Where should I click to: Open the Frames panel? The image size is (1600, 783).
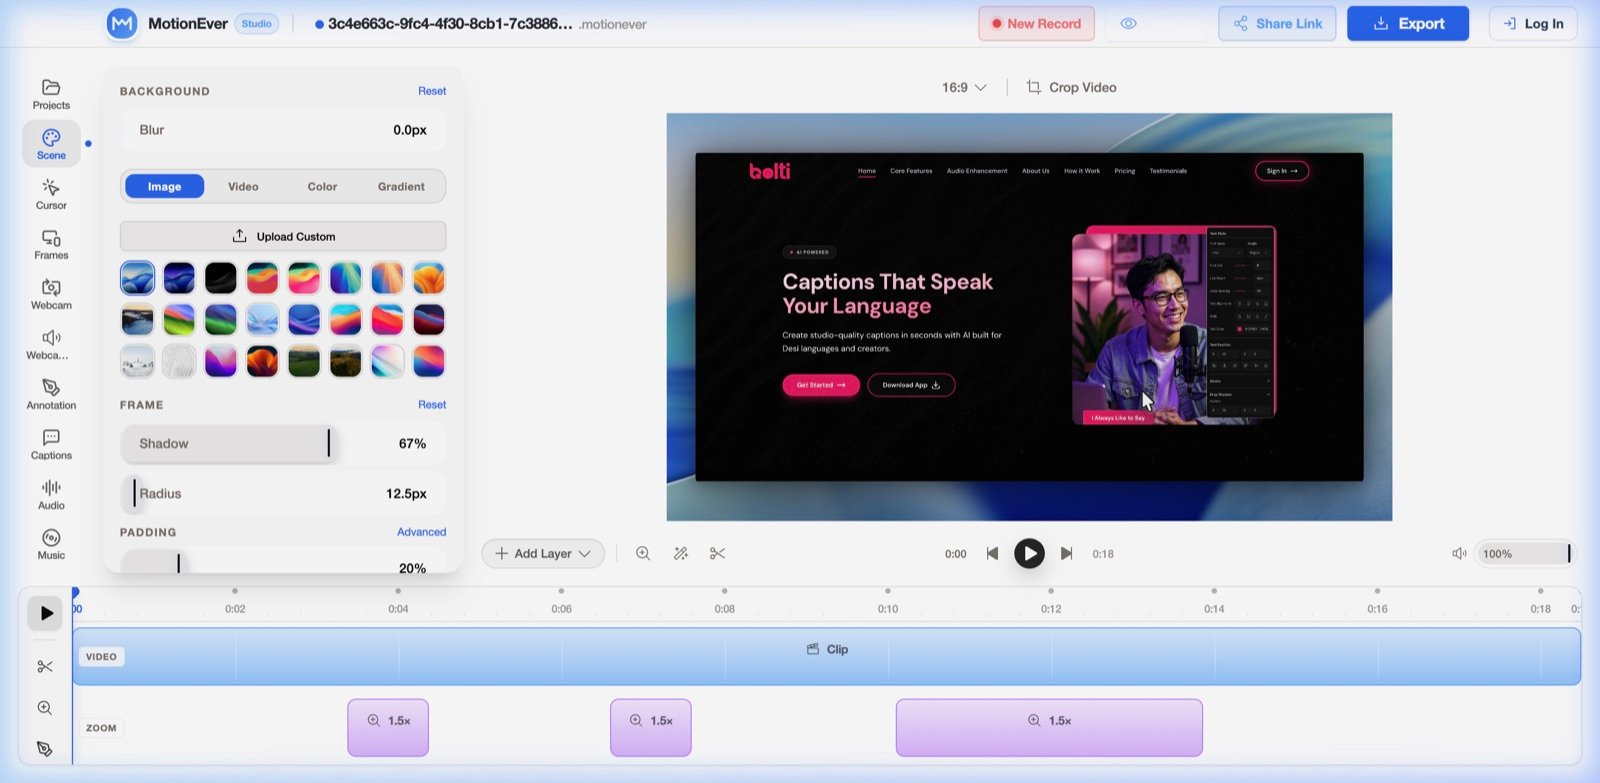click(x=51, y=244)
